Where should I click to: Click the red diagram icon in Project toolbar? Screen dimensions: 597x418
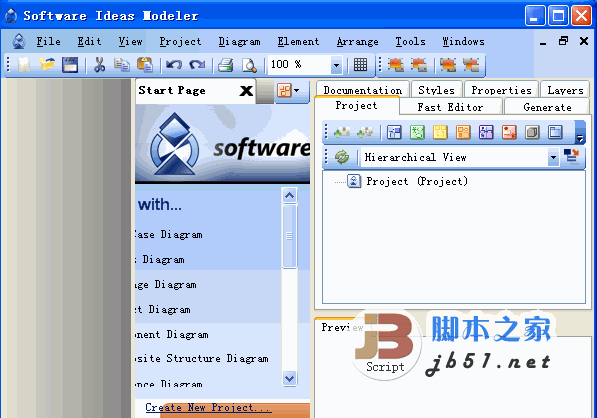pyautogui.click(x=509, y=132)
